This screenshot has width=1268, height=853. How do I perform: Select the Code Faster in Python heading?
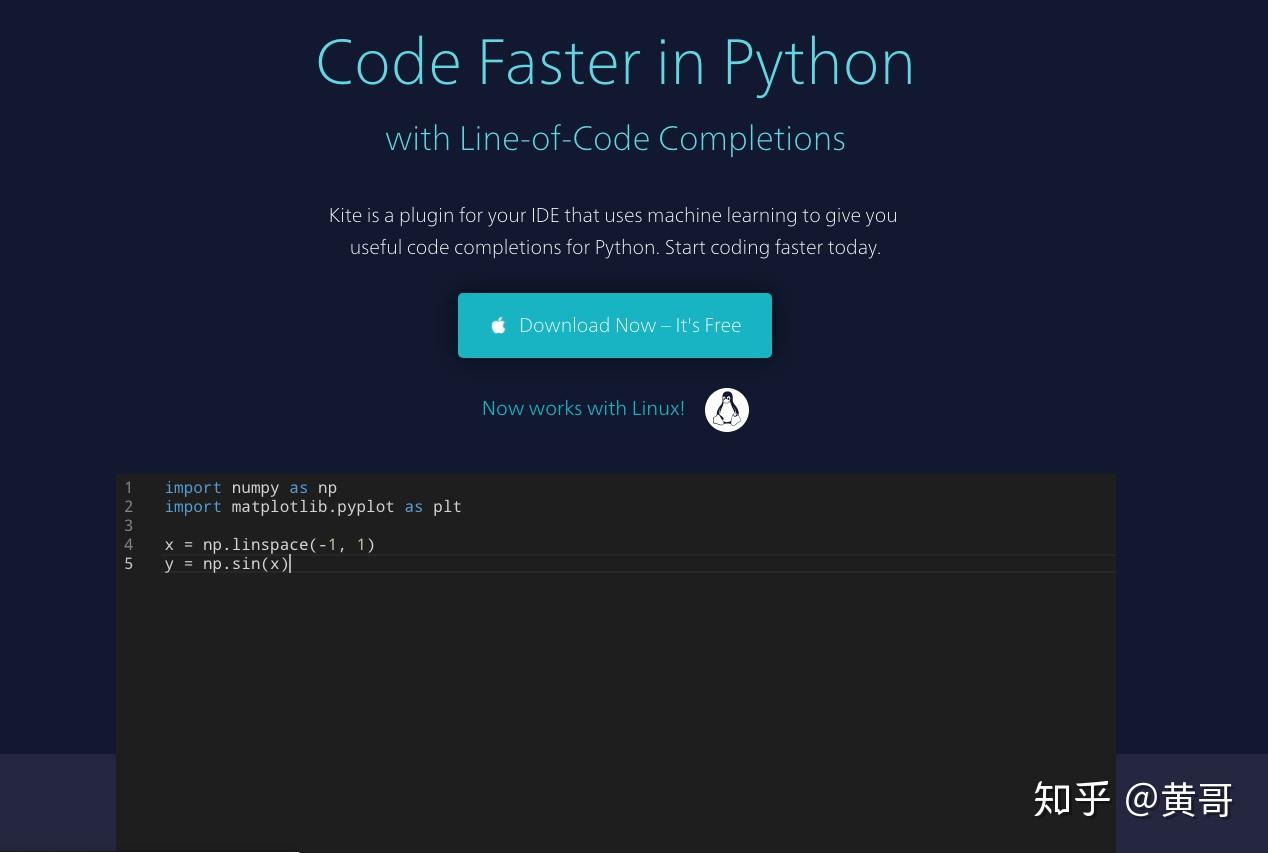[x=614, y=63]
